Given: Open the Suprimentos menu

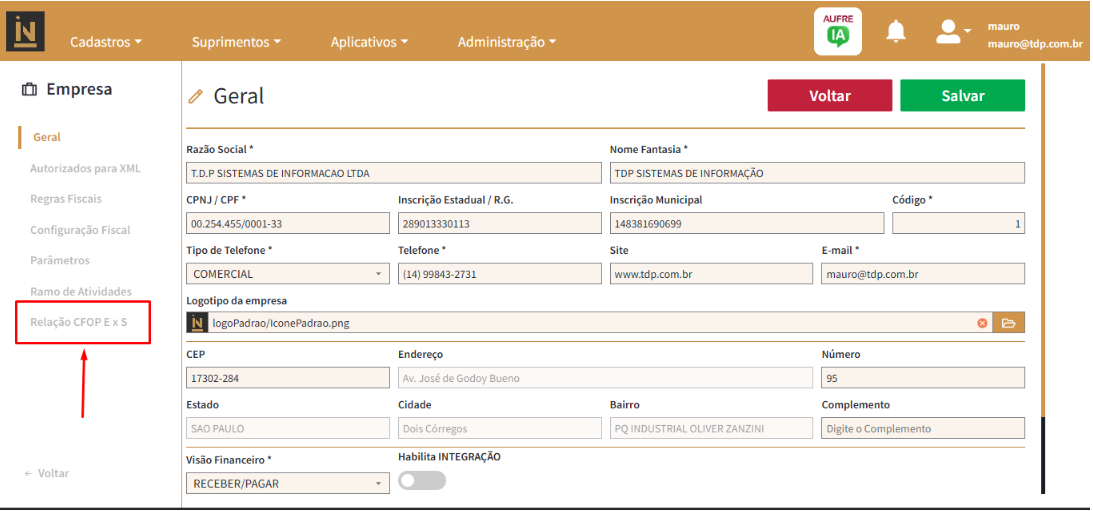Looking at the screenshot, I should click(235, 42).
